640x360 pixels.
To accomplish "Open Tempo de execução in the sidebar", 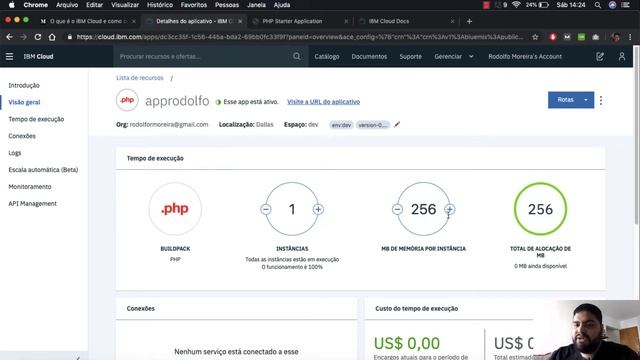I will click(36, 119).
